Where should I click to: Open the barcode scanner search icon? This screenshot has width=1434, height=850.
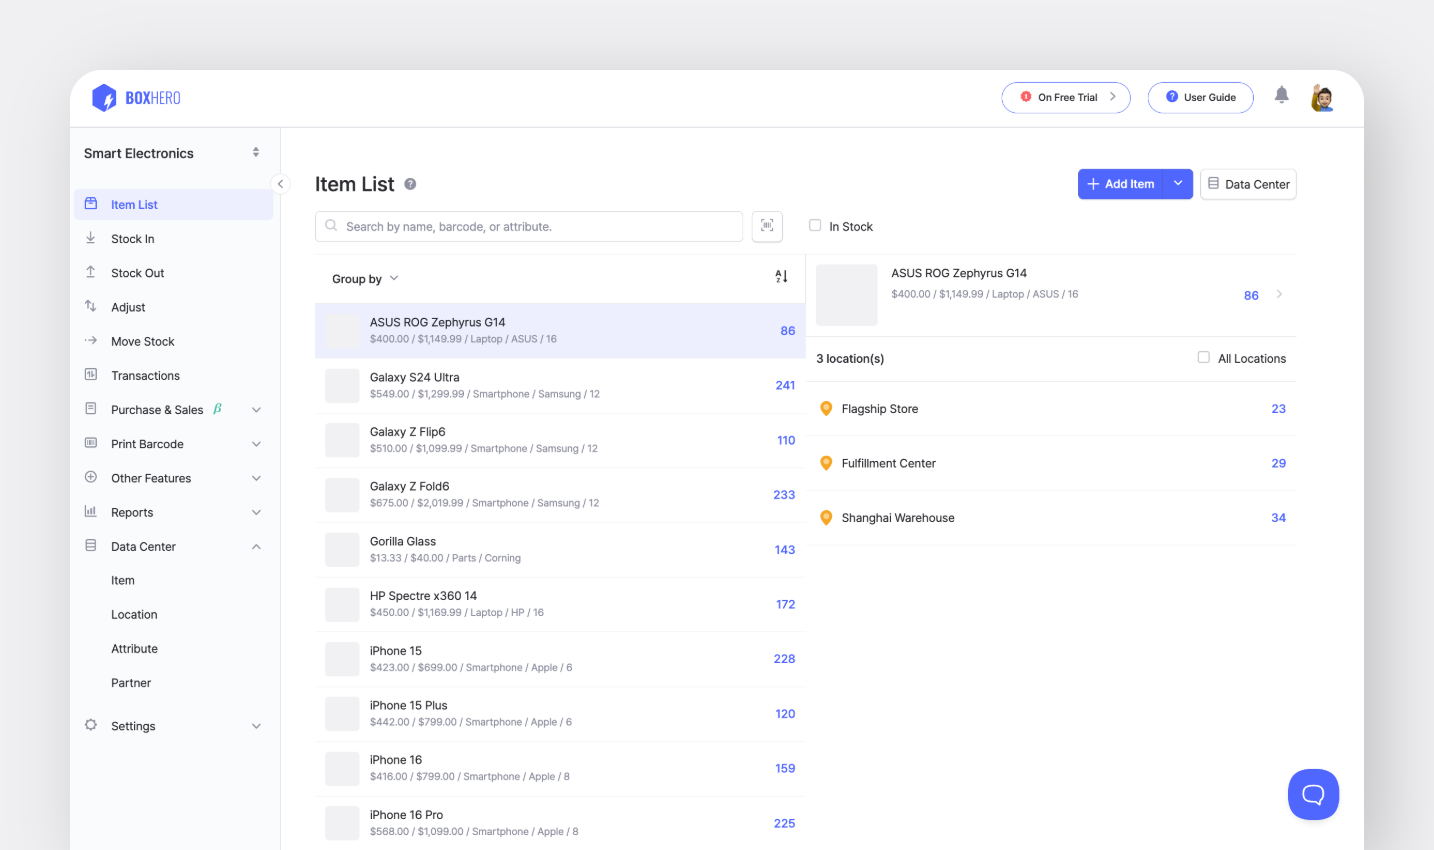tap(767, 226)
